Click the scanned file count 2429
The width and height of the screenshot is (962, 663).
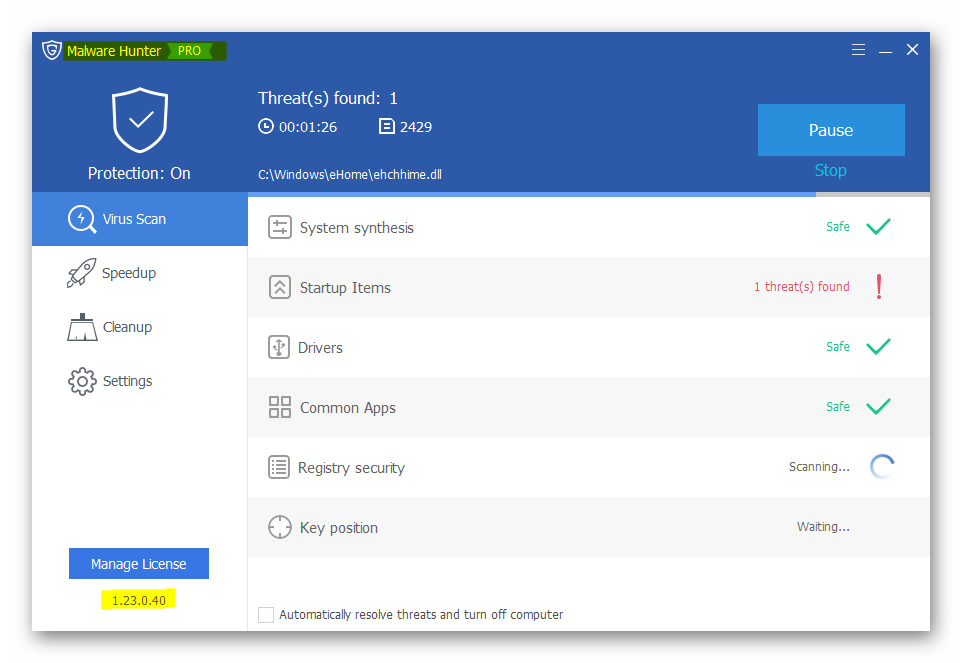416,127
